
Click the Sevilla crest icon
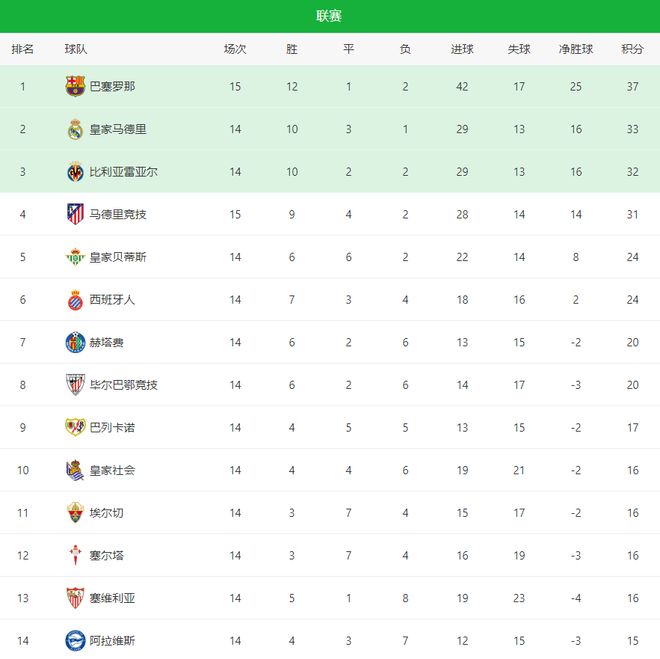[75, 598]
